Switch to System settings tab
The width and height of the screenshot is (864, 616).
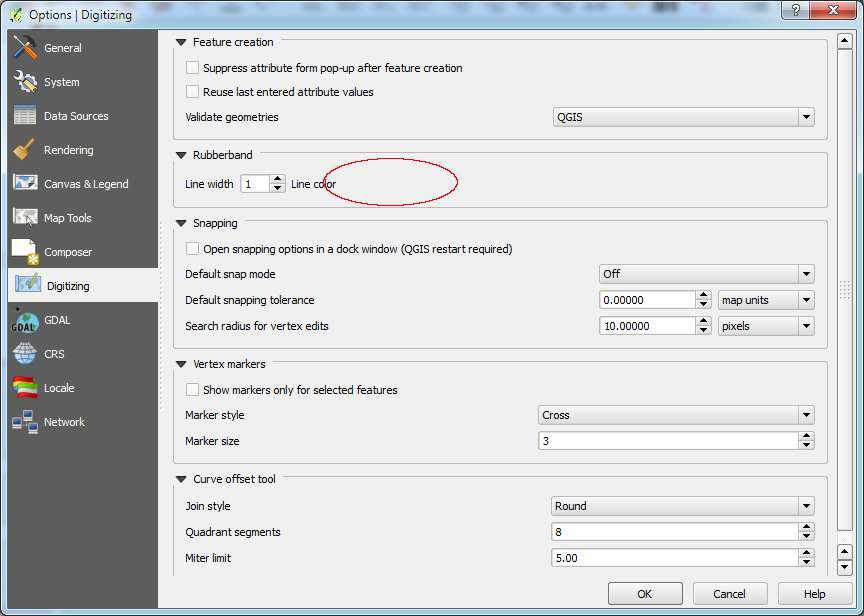point(83,82)
